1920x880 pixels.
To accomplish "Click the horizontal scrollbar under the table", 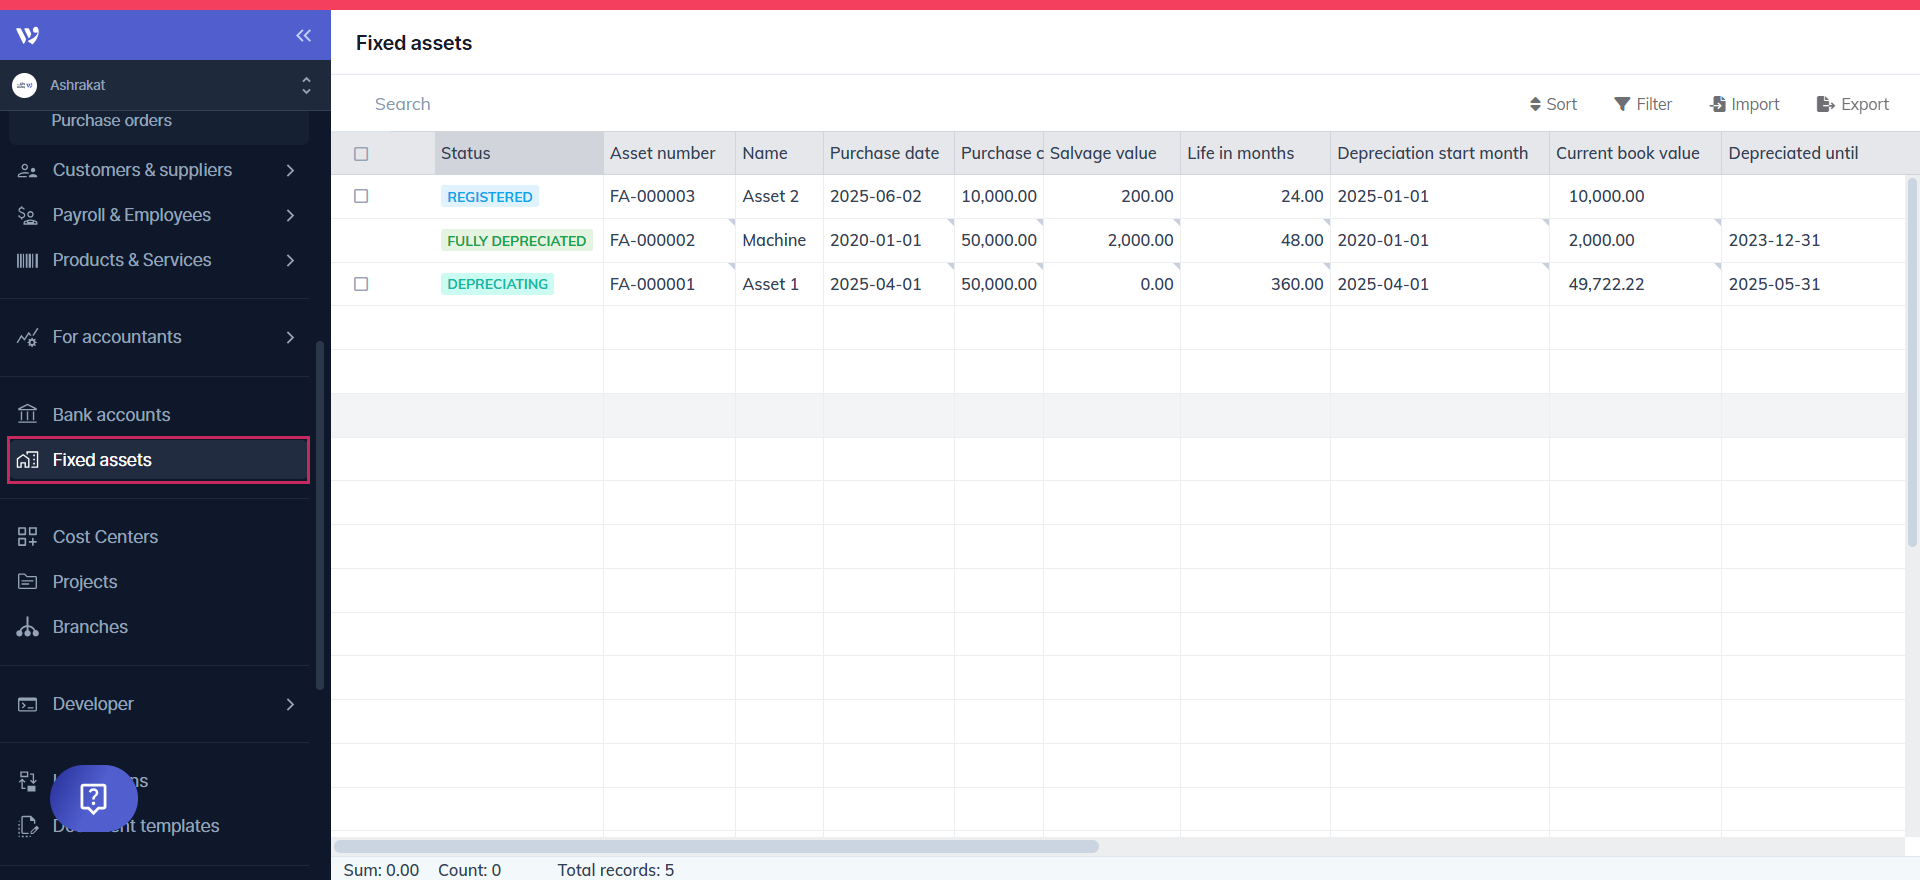I will [x=716, y=846].
